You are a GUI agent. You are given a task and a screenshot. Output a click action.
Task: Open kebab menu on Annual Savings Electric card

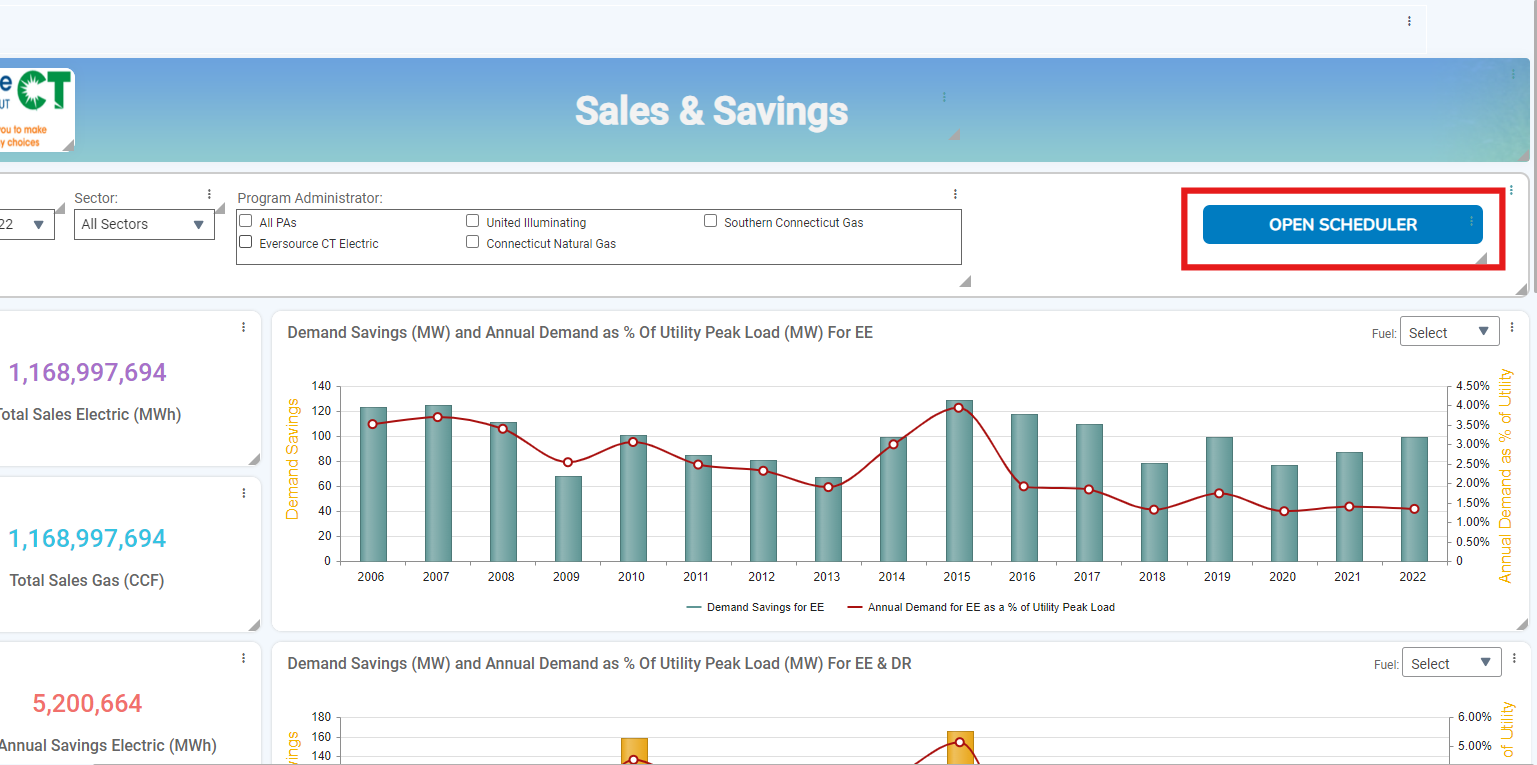coord(243,658)
